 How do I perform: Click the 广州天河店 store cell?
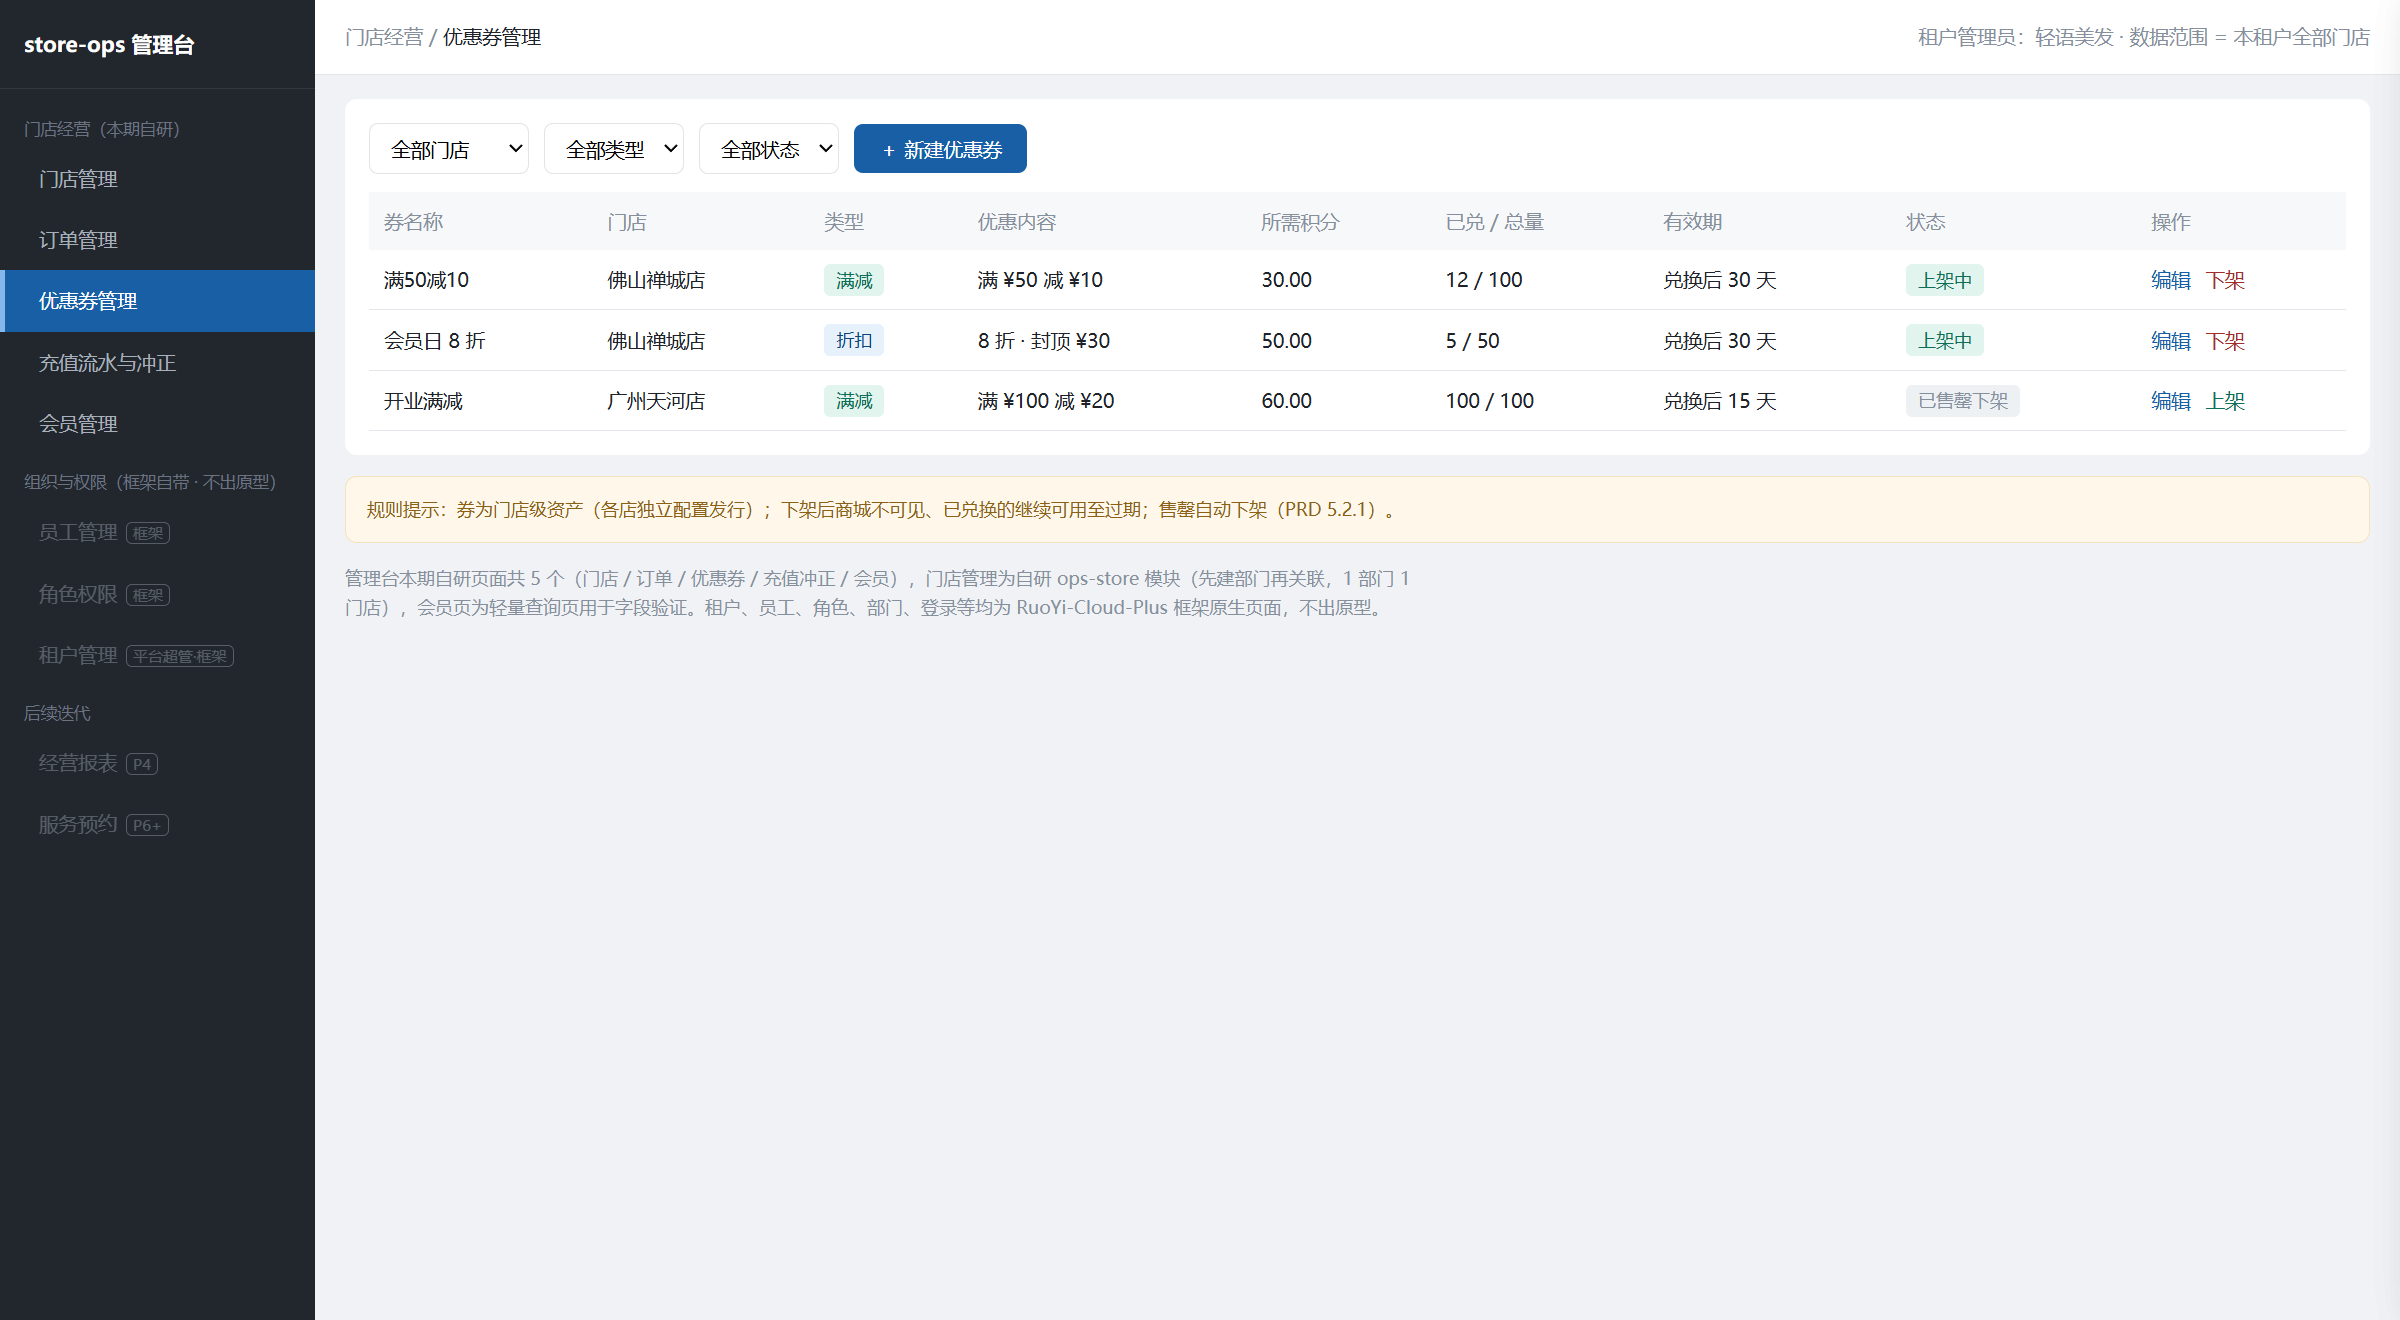coord(656,401)
